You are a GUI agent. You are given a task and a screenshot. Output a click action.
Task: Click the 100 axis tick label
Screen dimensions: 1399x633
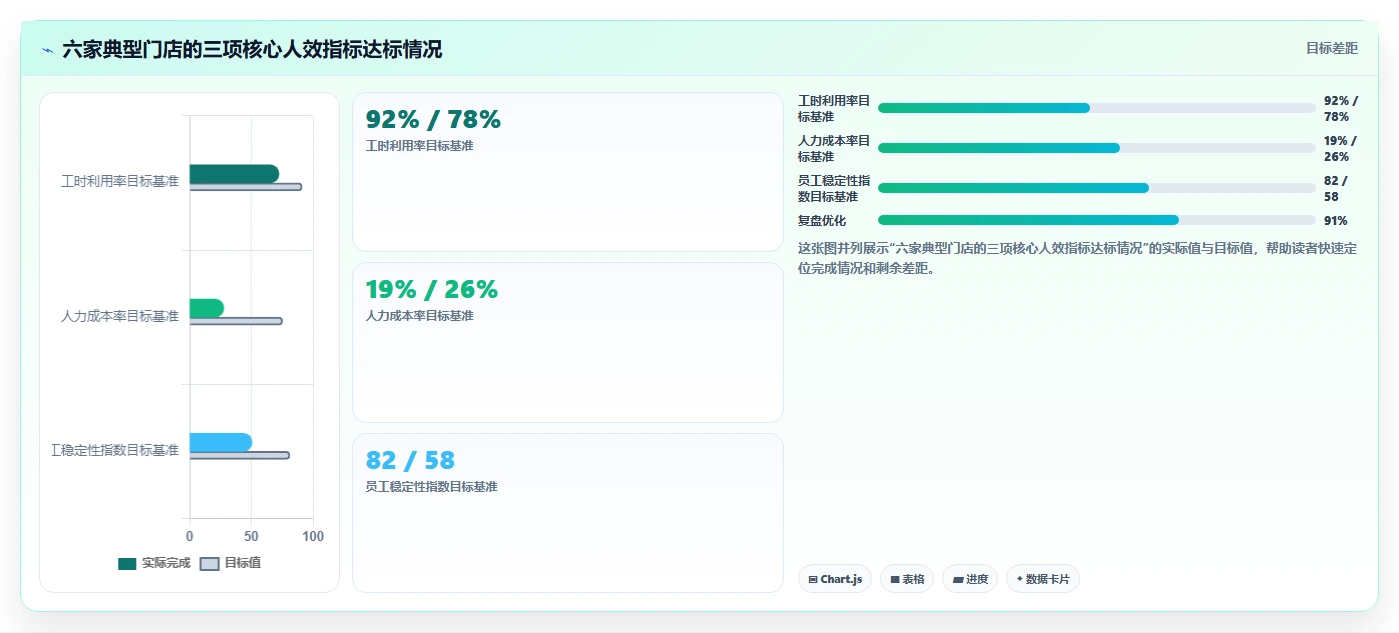[313, 537]
